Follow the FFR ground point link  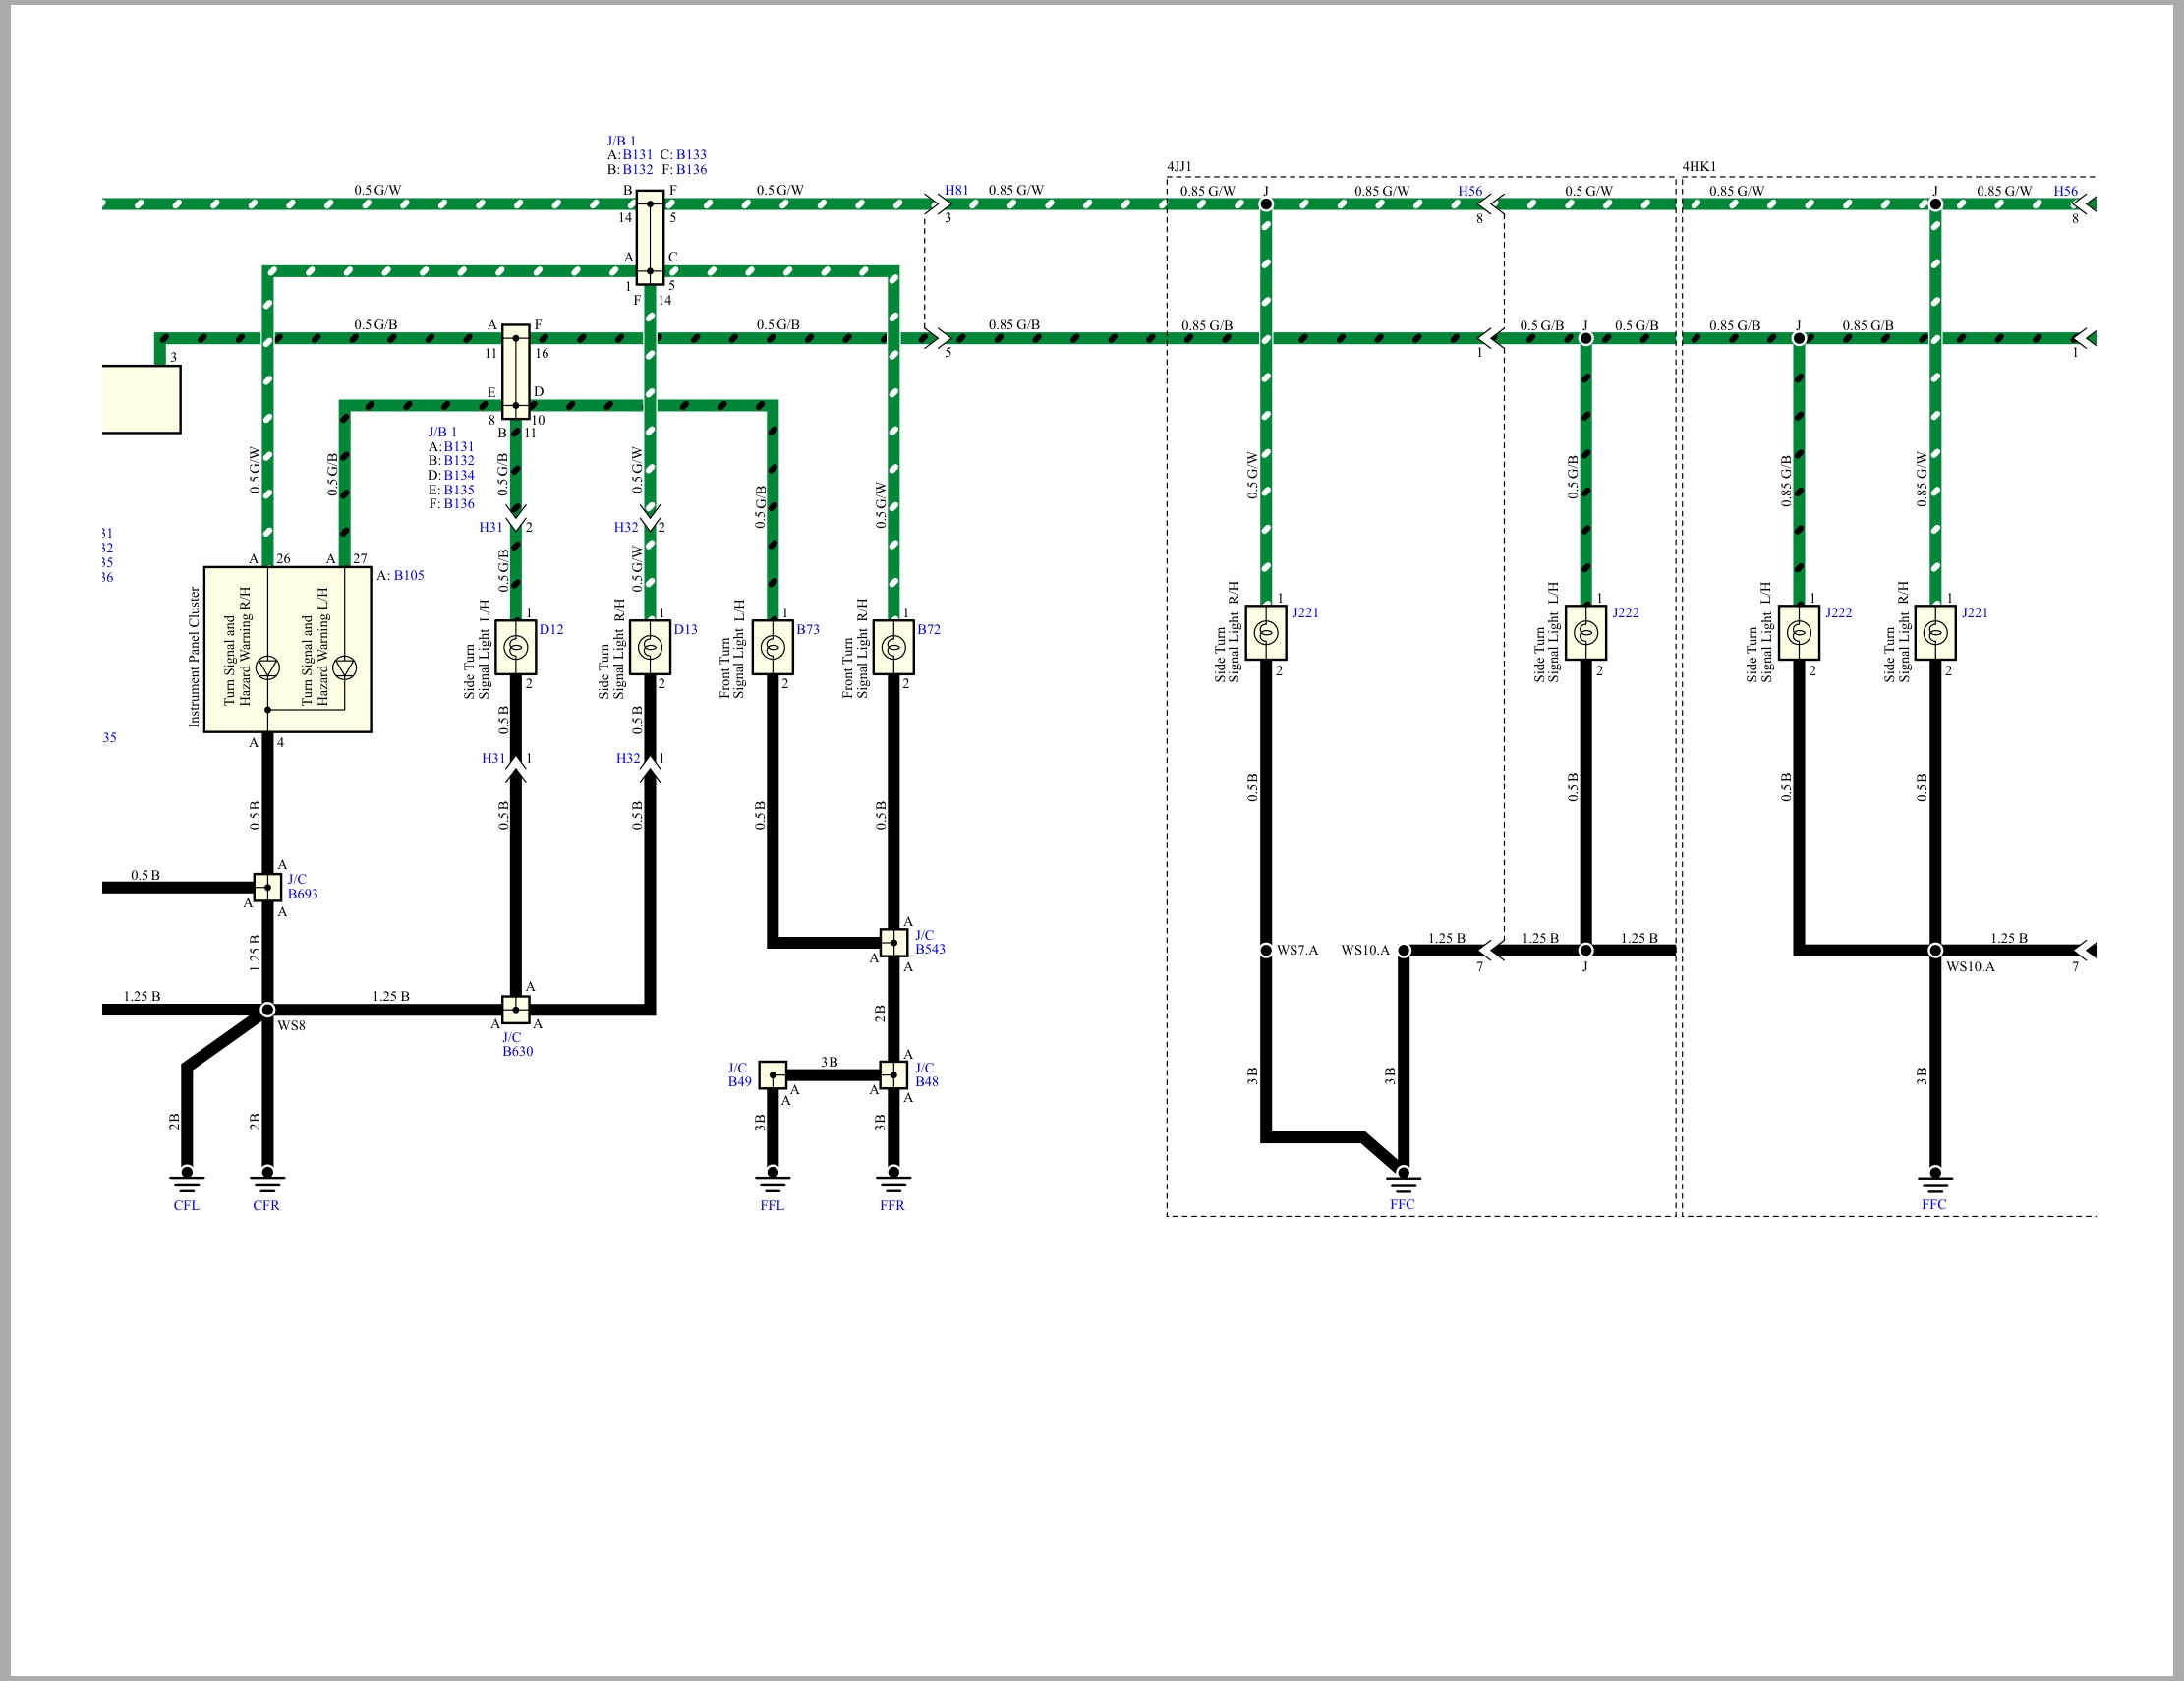click(x=892, y=1205)
